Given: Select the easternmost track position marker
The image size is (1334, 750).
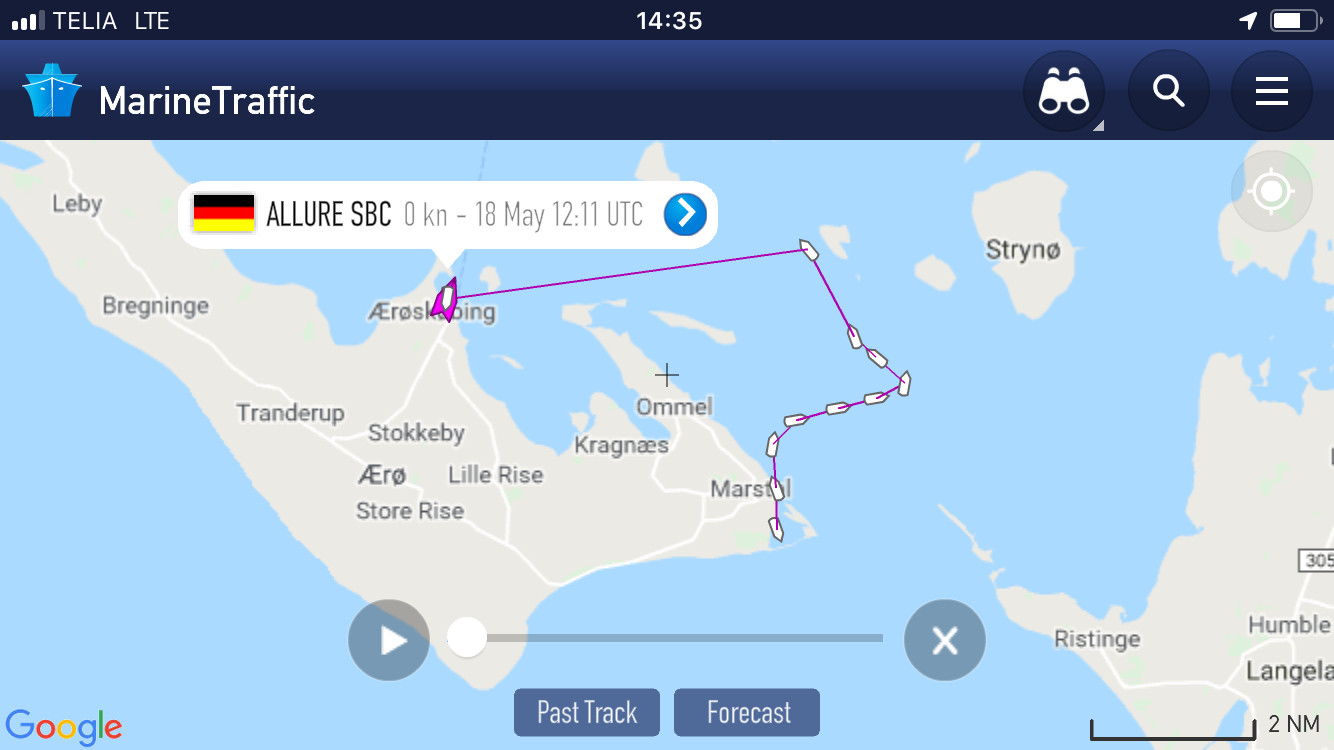Looking at the screenshot, I should coord(904,383).
